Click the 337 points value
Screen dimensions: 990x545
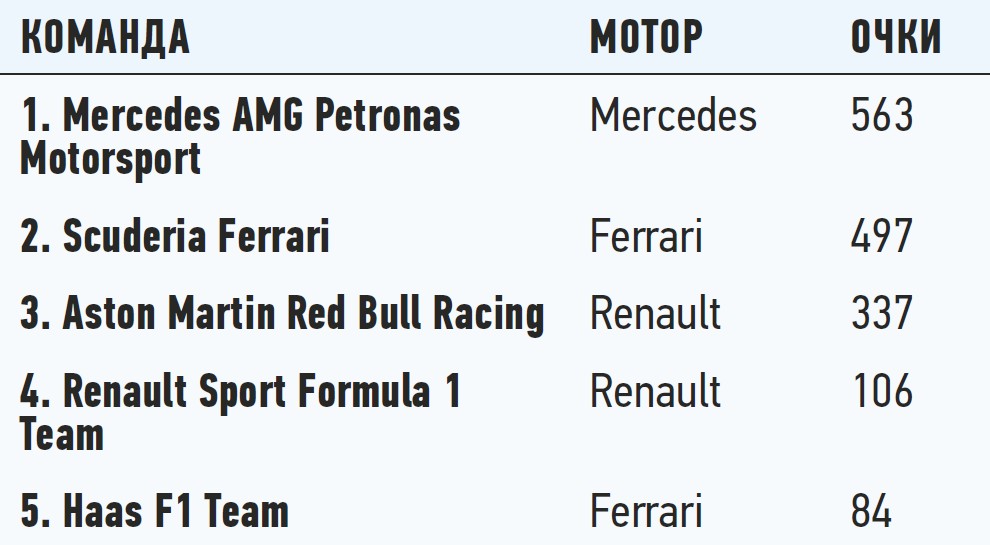click(882, 313)
